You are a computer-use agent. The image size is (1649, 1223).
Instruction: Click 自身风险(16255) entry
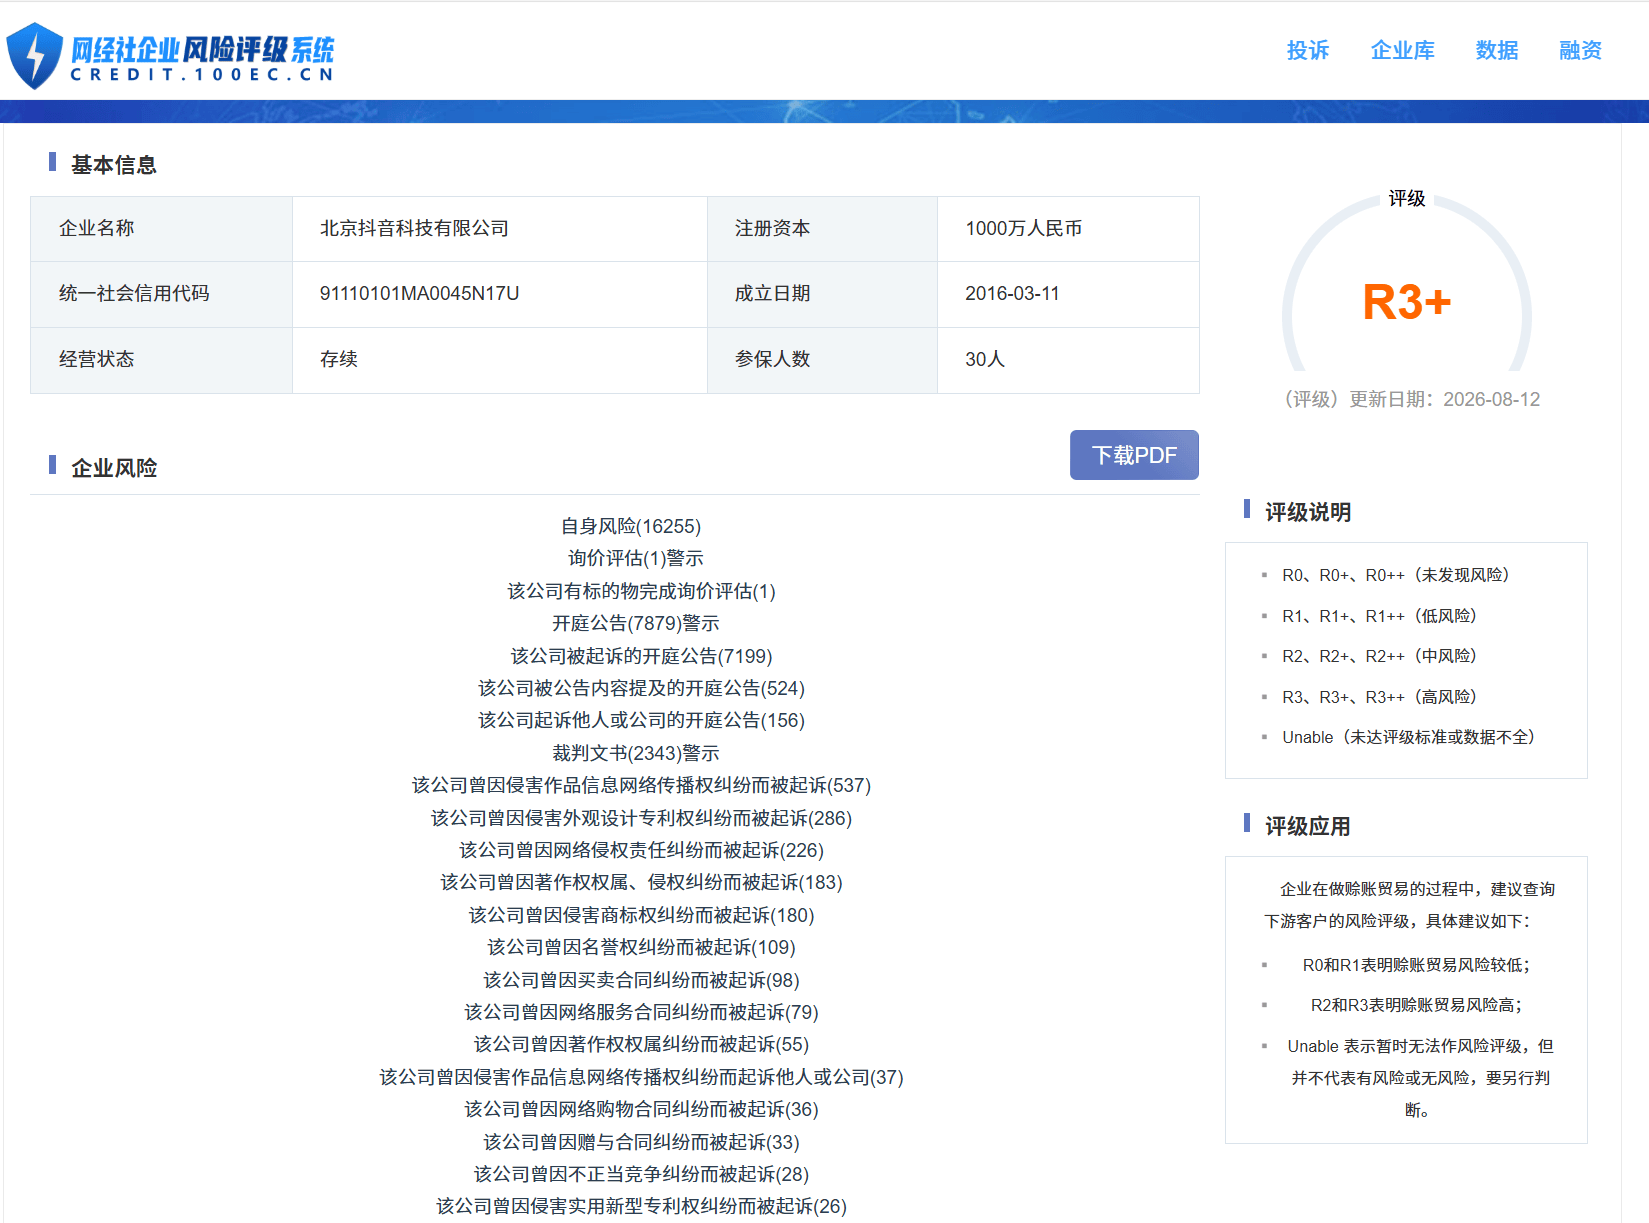(631, 526)
